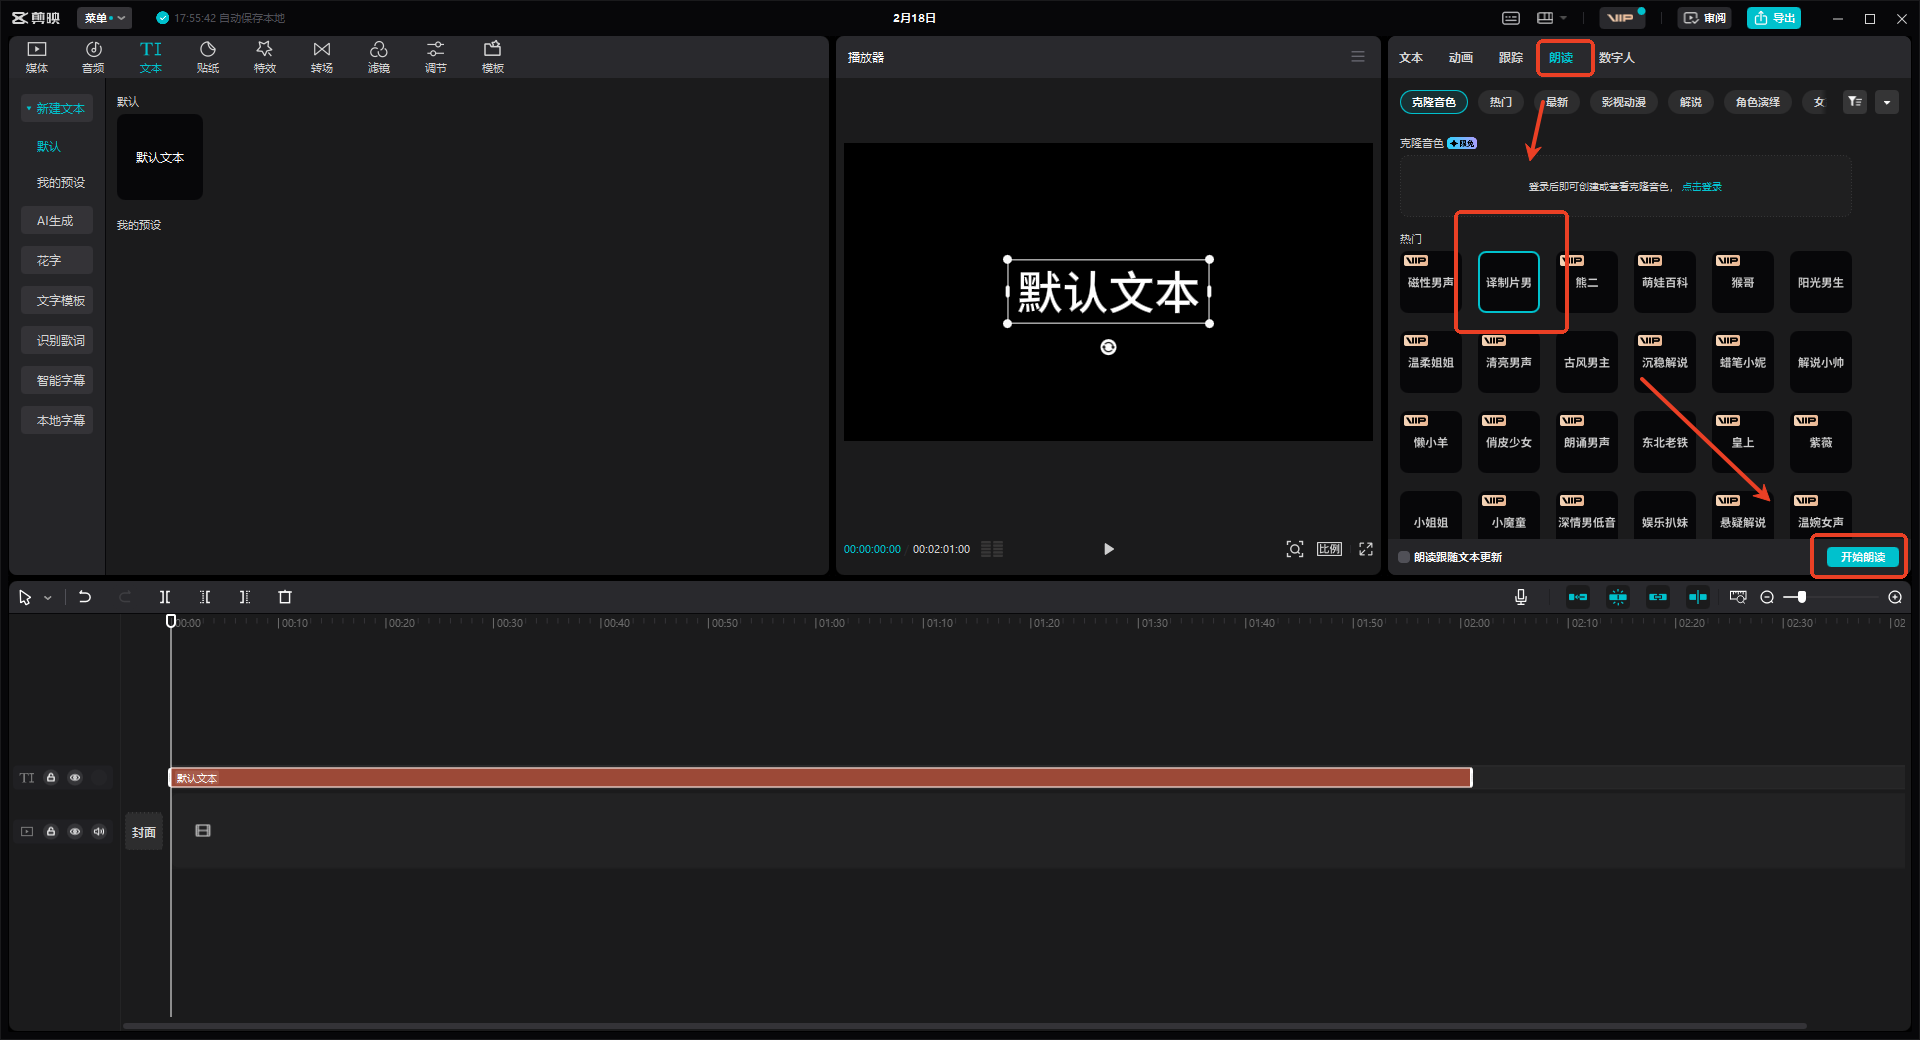Switch to the 数字人 tab
The image size is (1920, 1040).
point(1616,58)
